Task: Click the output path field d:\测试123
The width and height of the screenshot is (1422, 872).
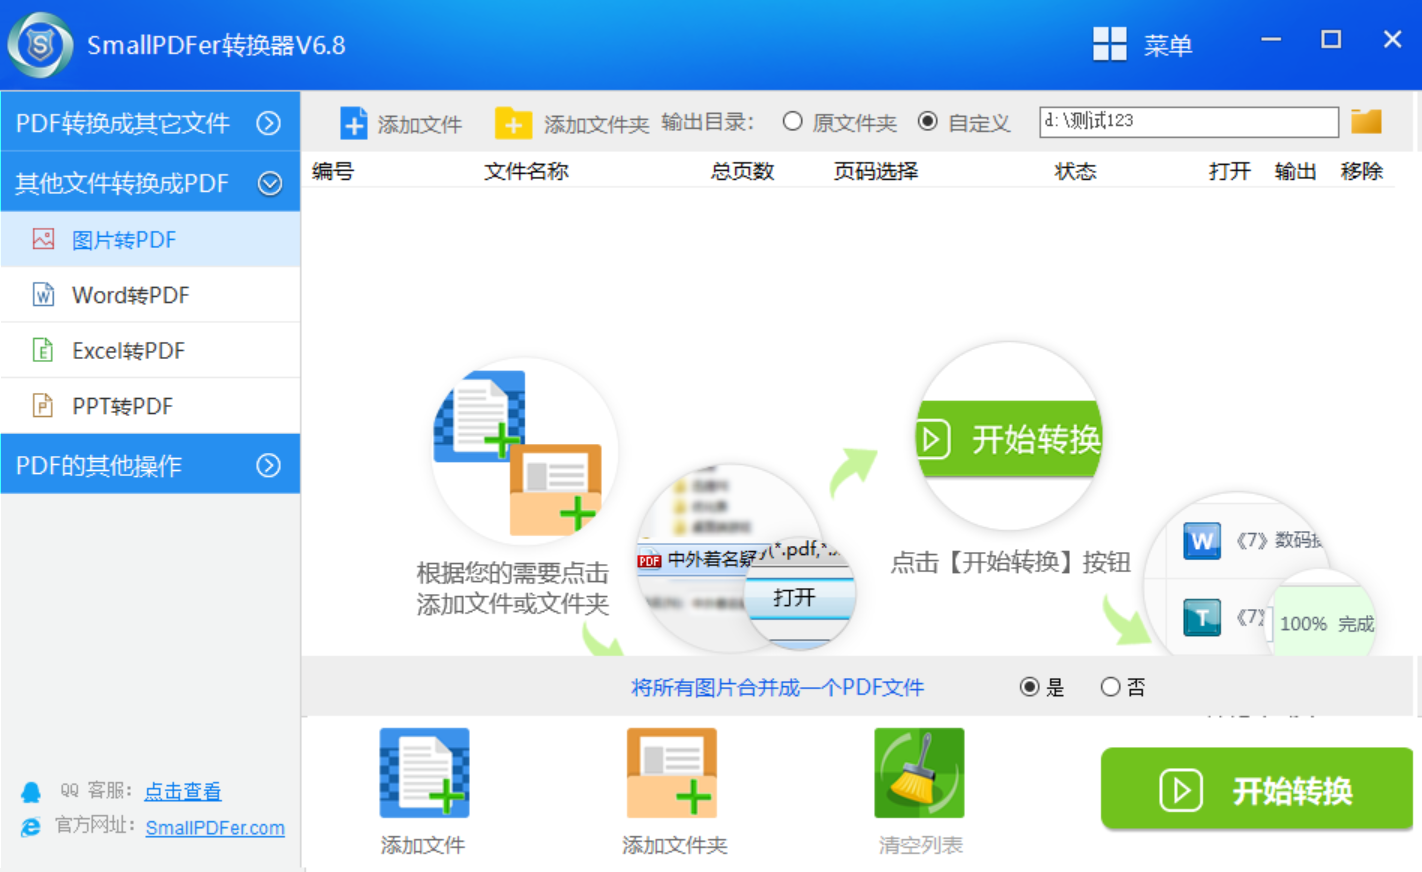Action: 1189,121
